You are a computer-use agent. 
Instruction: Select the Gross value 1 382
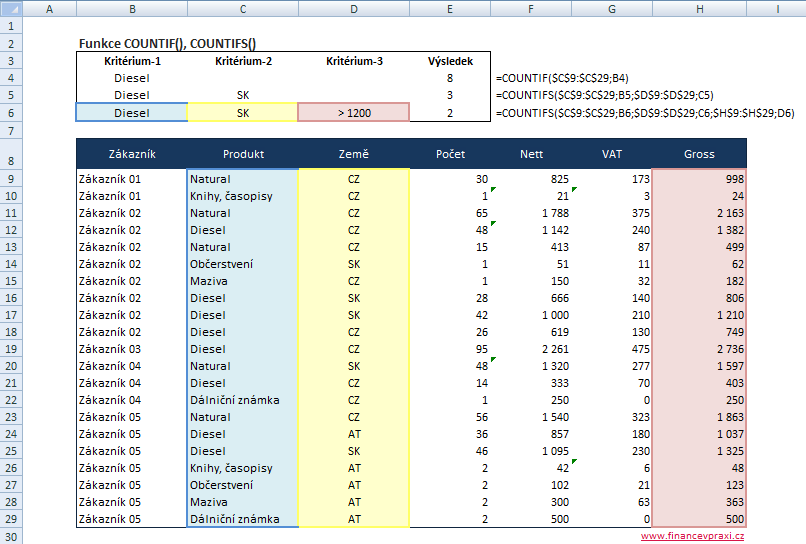[699, 230]
